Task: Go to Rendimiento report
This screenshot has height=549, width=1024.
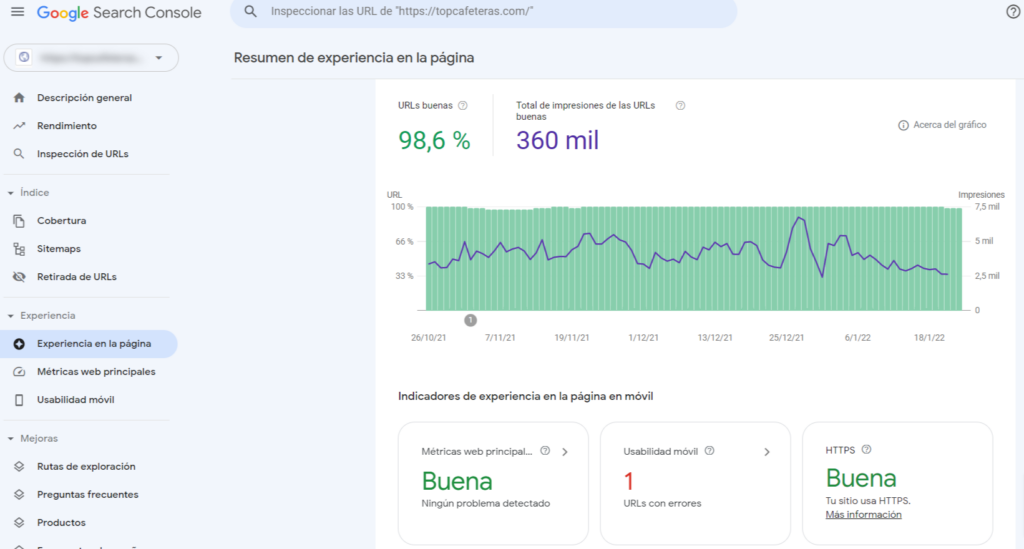Action: 67,126
